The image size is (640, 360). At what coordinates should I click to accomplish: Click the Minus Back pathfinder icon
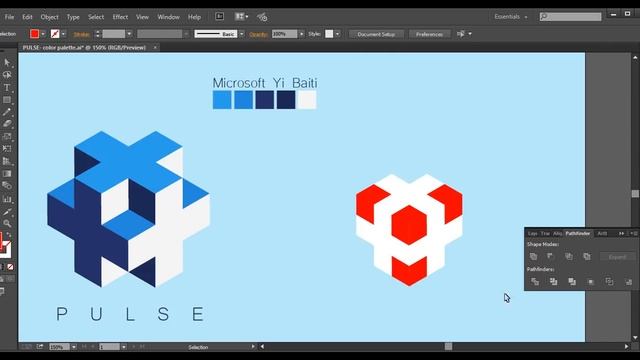(628, 282)
